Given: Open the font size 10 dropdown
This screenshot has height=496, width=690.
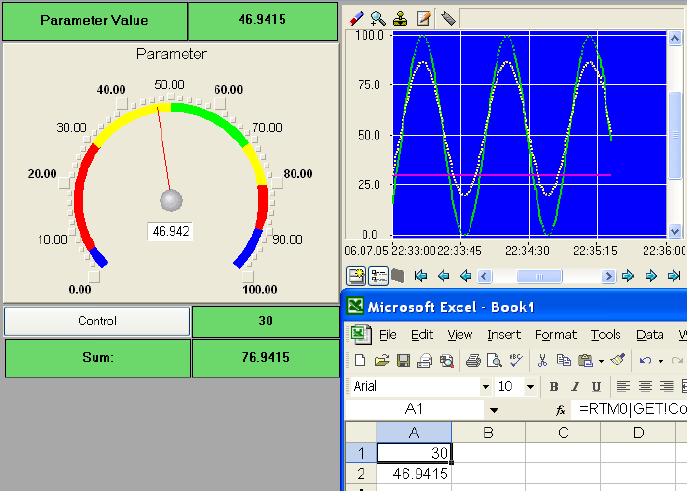Looking at the screenshot, I should point(530,387).
